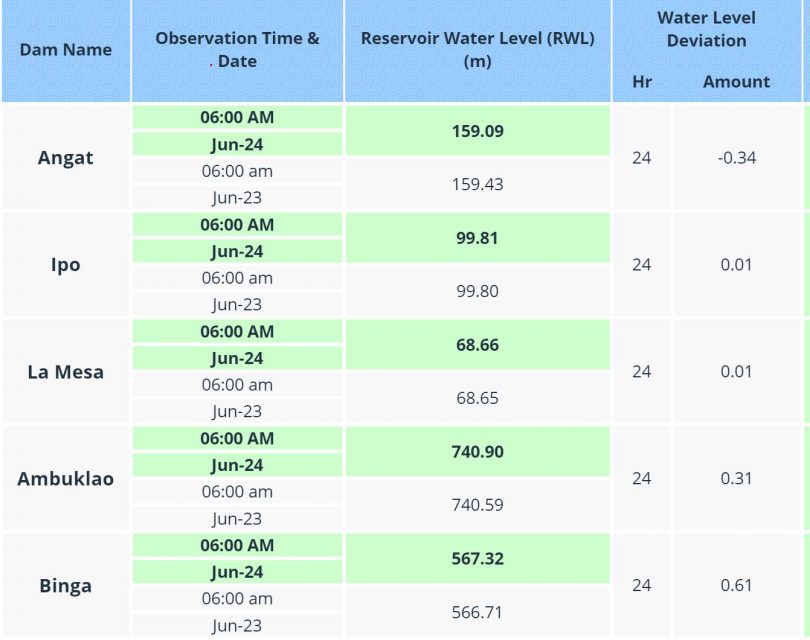Viewport: 810px width, 640px height.
Task: Select Ipo's current water level 99.81
Action: coord(477,238)
